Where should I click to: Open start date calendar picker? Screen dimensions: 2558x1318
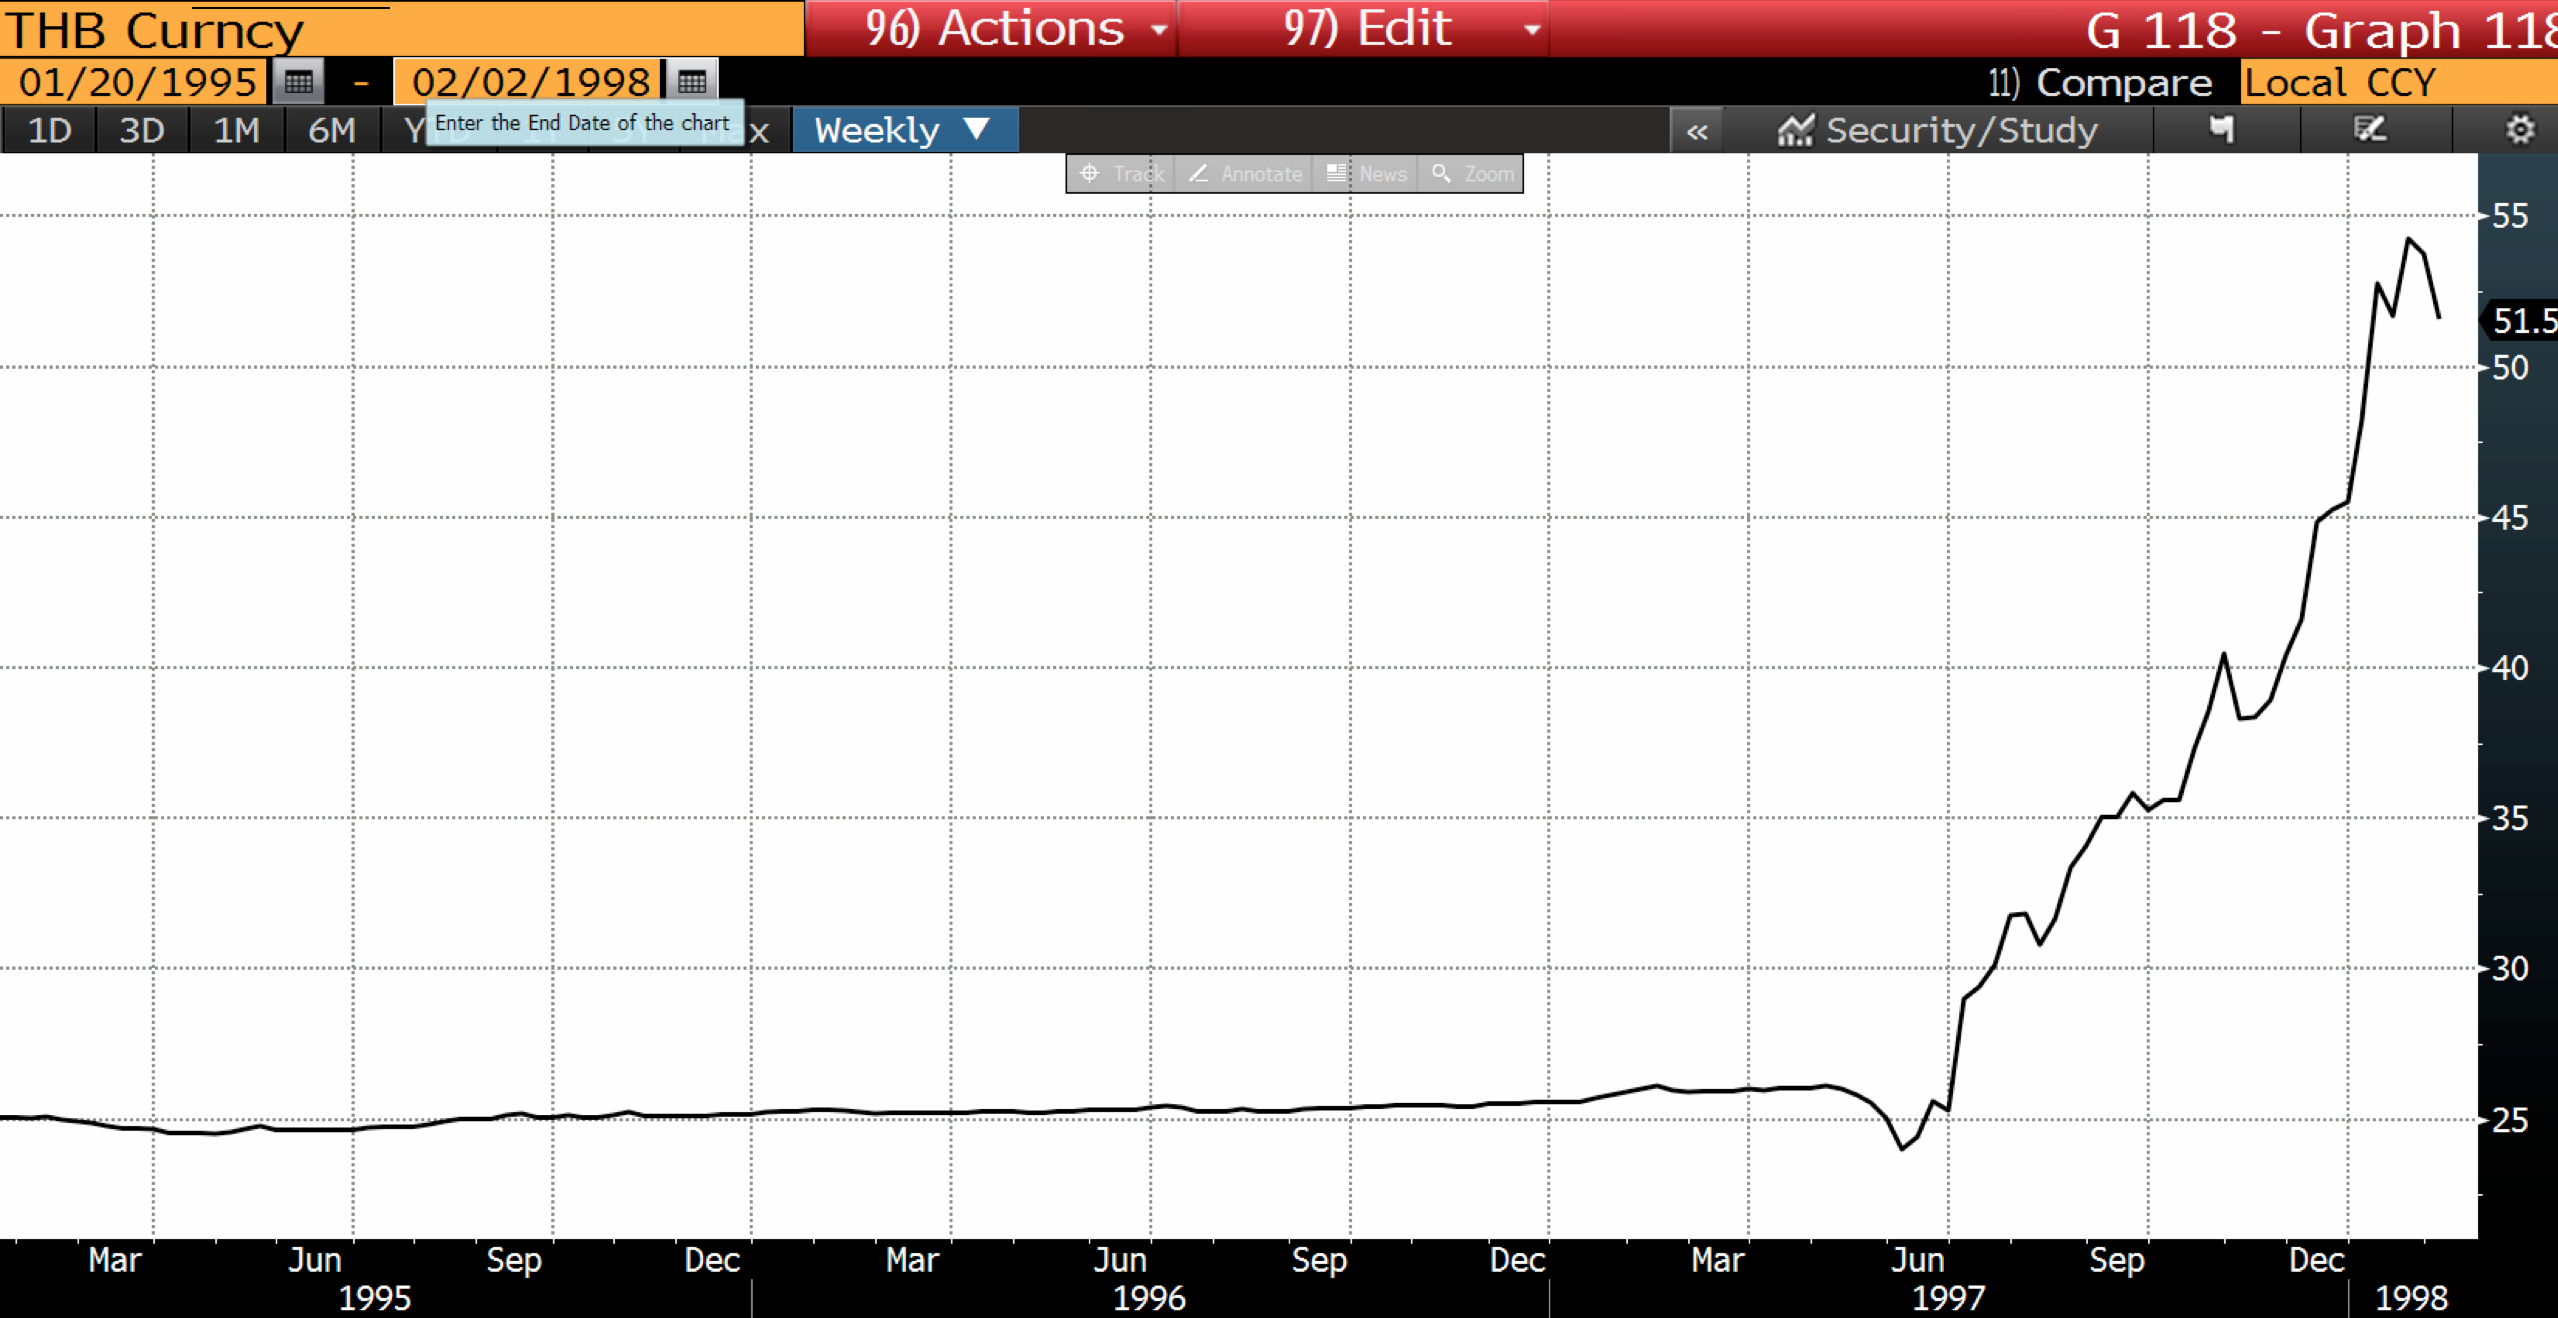[298, 82]
